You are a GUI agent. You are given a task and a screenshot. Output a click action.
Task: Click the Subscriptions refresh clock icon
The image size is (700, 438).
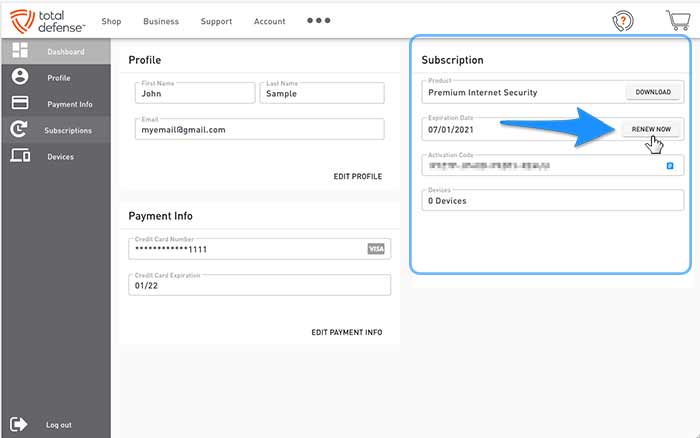(x=19, y=129)
